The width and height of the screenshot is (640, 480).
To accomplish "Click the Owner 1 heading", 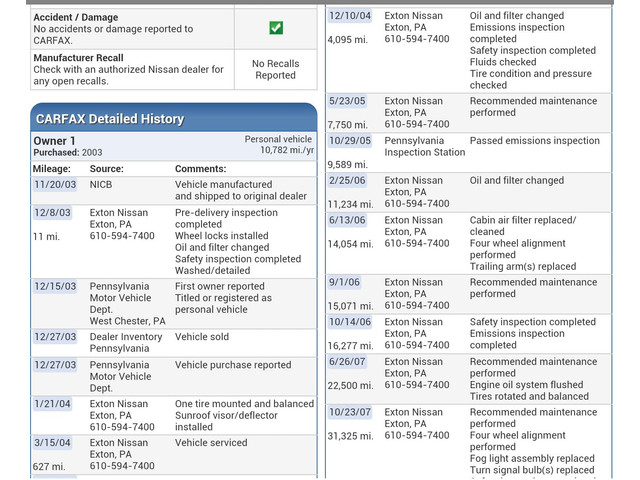I will pyautogui.click(x=55, y=141).
